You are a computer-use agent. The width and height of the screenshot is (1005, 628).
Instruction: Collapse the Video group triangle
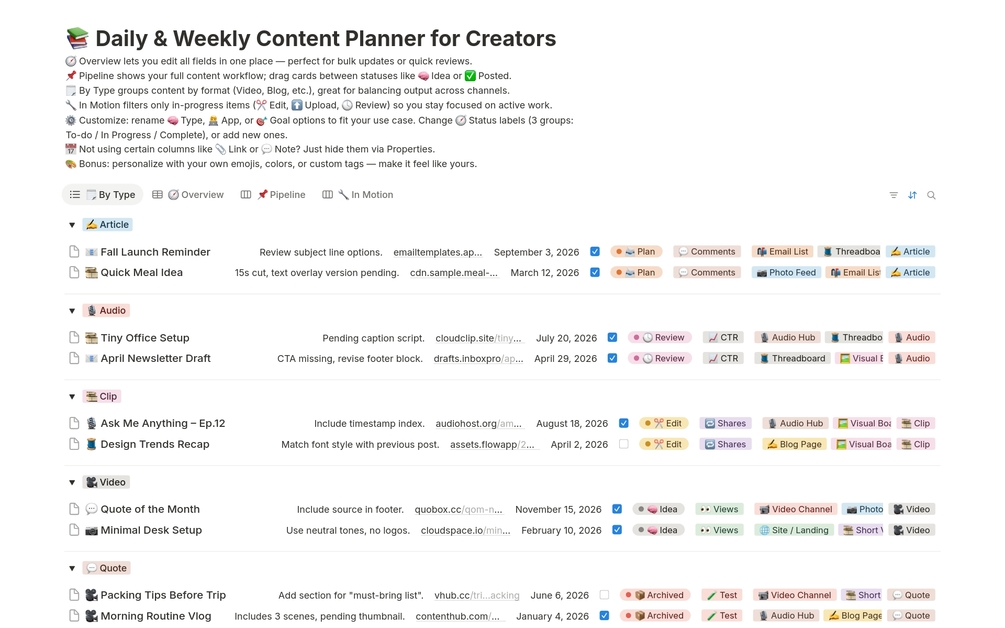(x=72, y=483)
